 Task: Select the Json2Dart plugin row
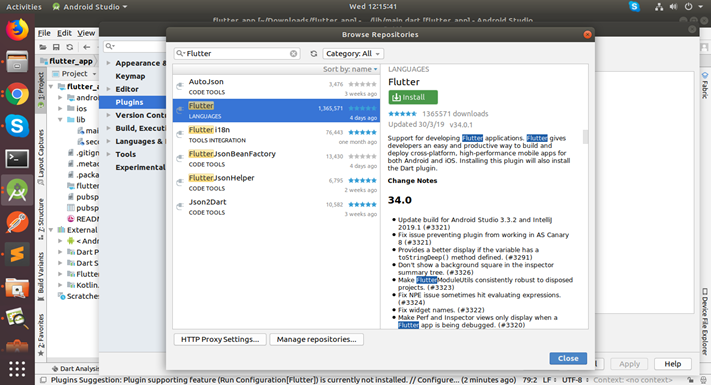pos(276,207)
